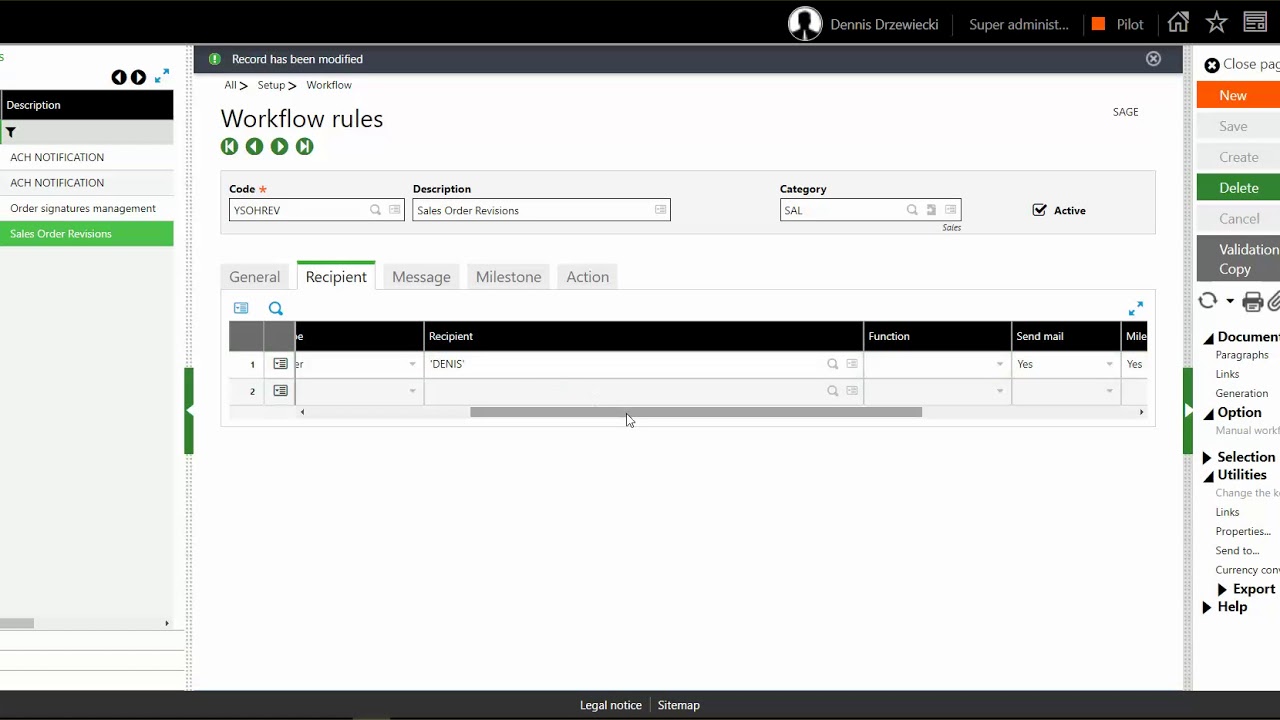Viewport: 1280px width, 720px height.
Task: Open the Code field action menu icon
Action: [394, 210]
